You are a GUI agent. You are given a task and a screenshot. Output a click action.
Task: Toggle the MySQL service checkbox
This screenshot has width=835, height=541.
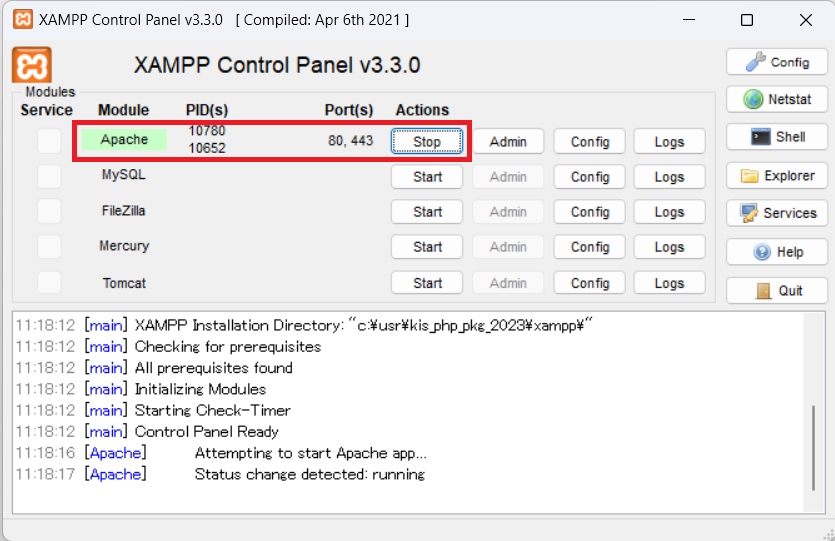pyautogui.click(x=49, y=177)
